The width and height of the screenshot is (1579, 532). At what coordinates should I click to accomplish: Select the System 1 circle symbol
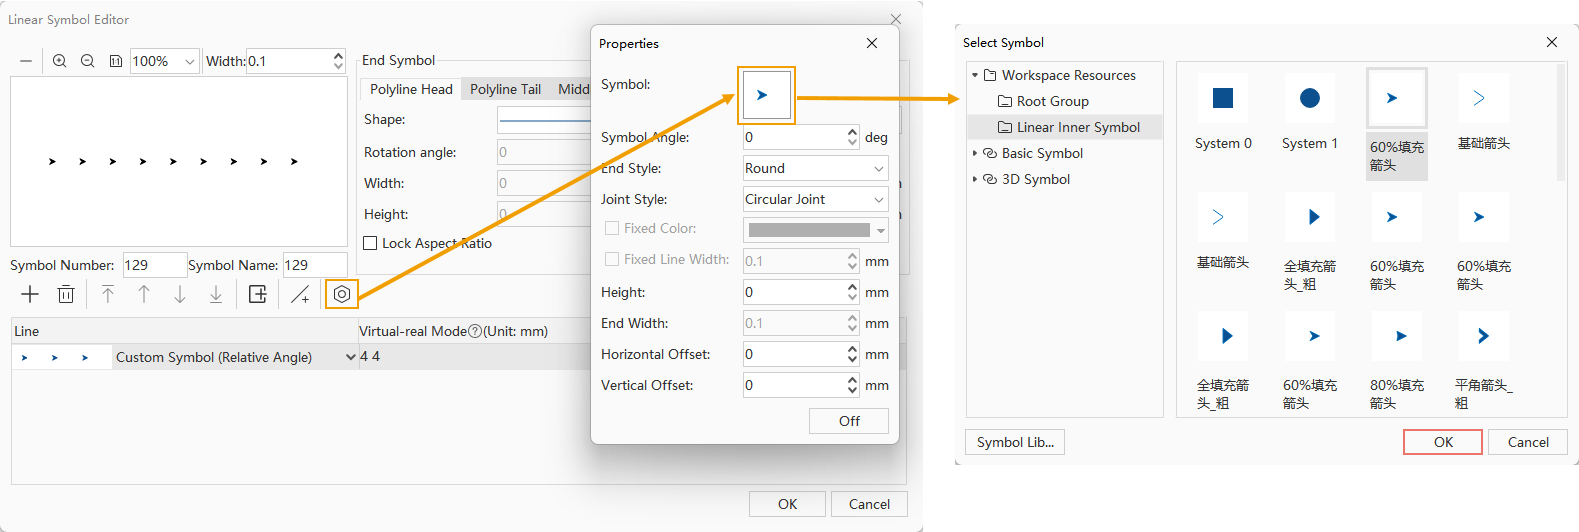1309,98
